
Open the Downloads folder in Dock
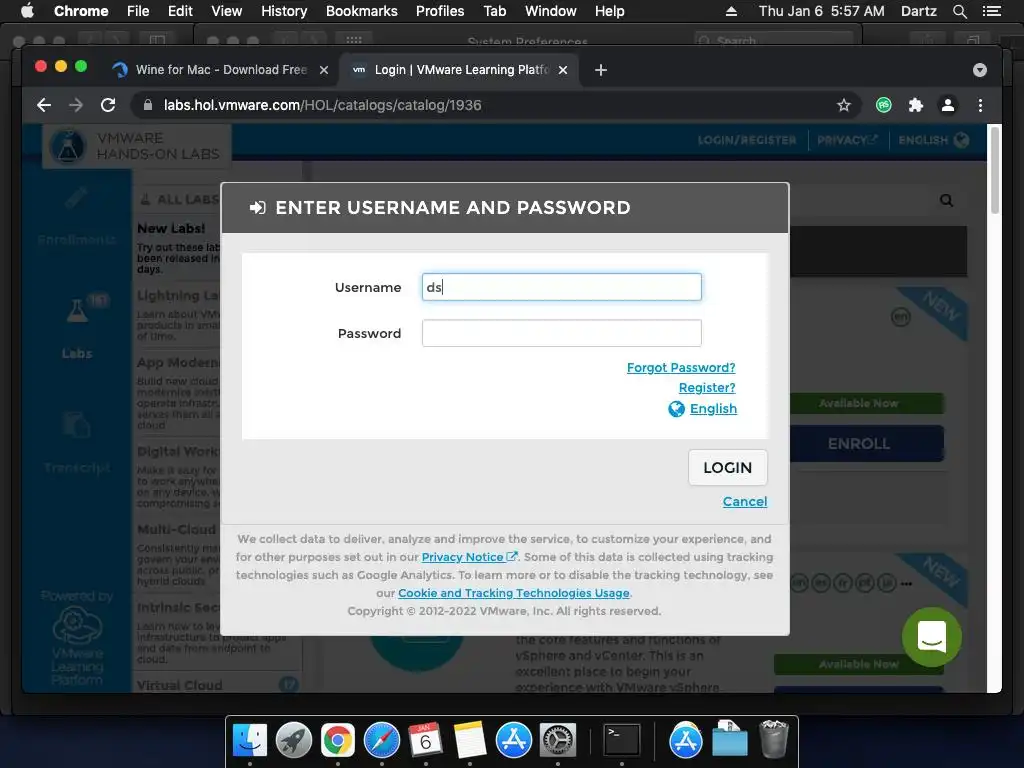coord(729,740)
